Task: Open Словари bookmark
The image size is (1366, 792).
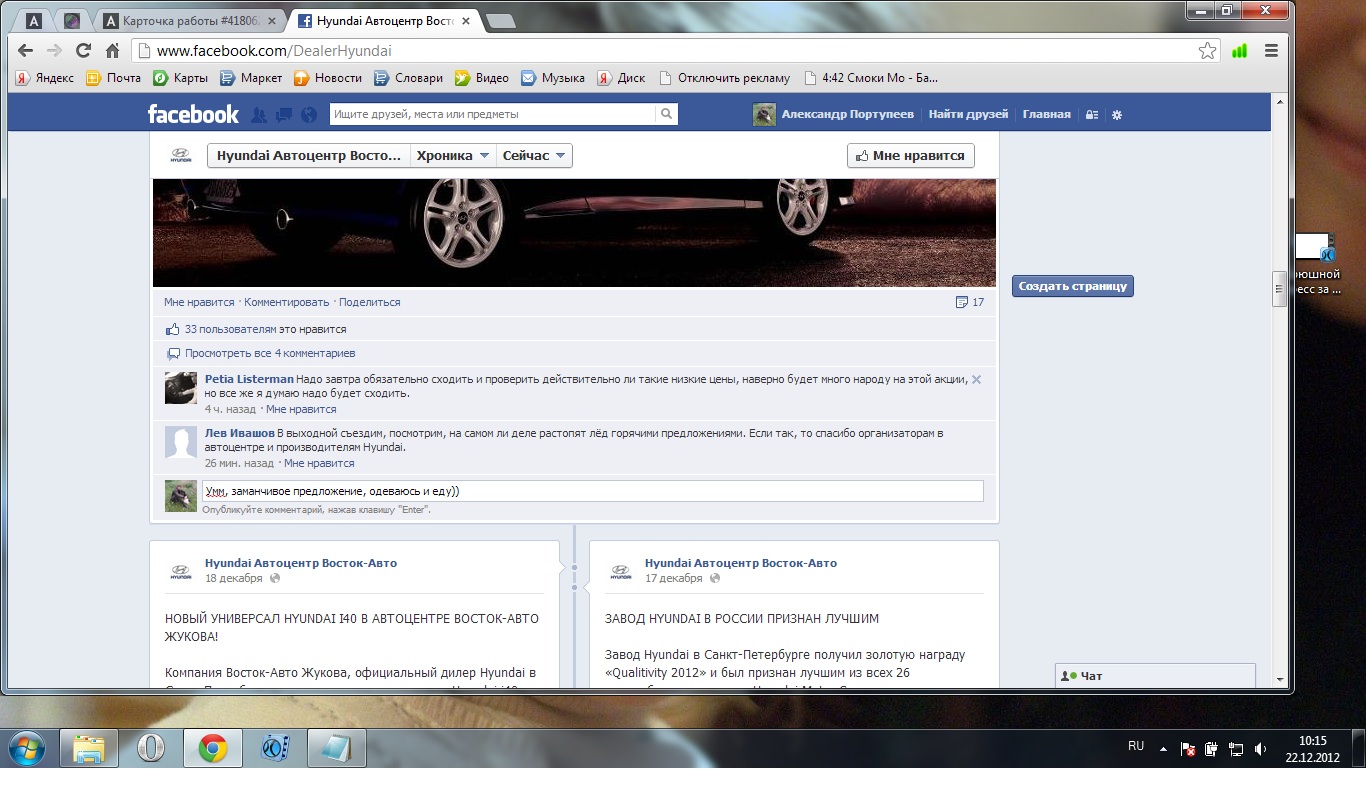Action: click(408, 78)
